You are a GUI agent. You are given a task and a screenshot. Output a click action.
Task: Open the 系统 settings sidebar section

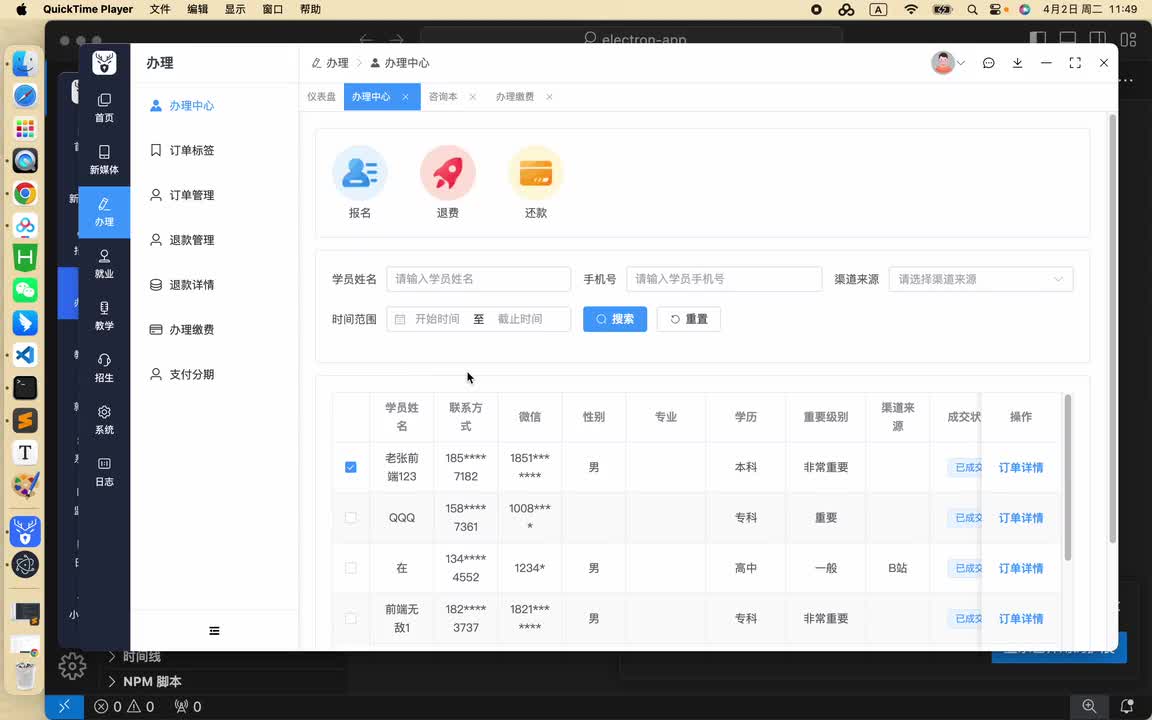point(104,421)
